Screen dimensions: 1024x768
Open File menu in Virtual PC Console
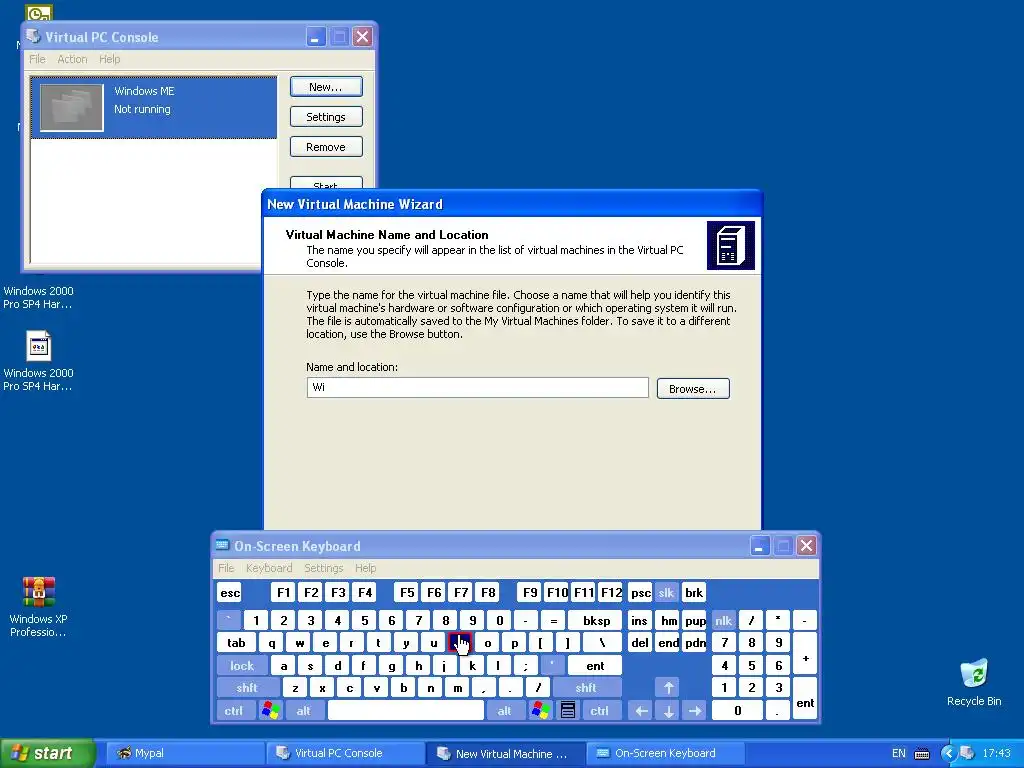(37, 59)
